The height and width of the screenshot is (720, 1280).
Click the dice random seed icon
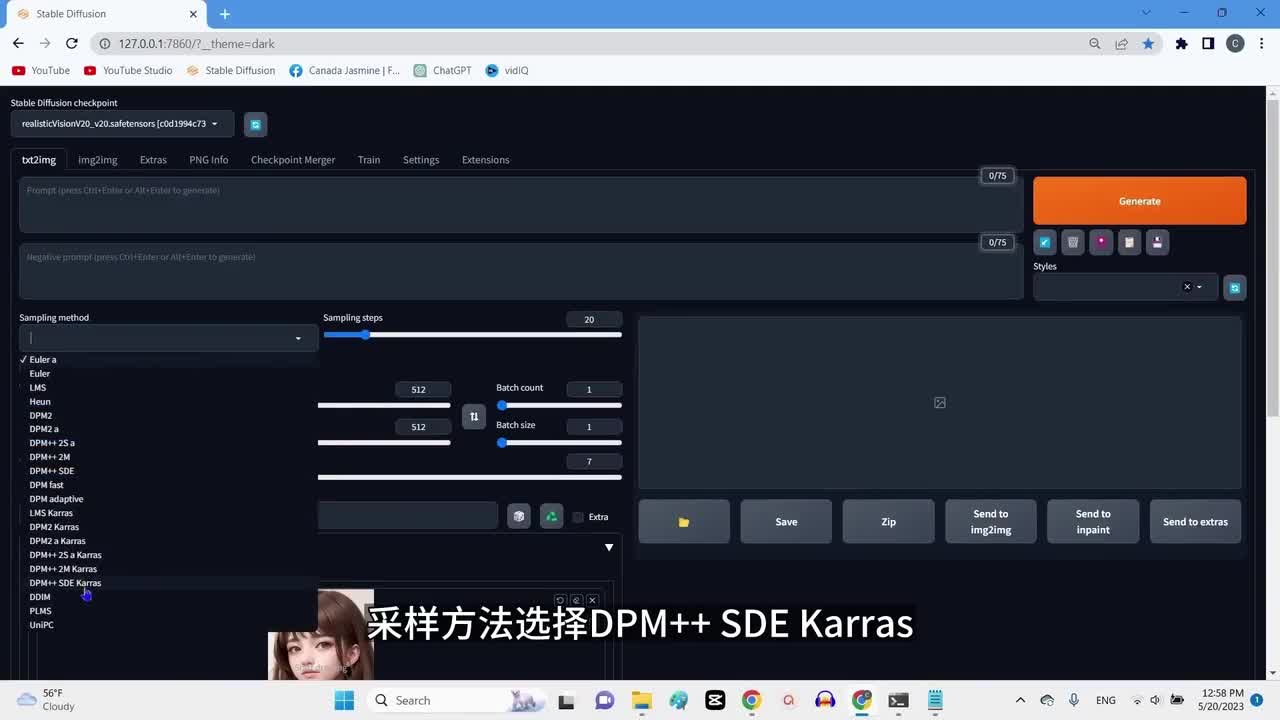click(518, 516)
